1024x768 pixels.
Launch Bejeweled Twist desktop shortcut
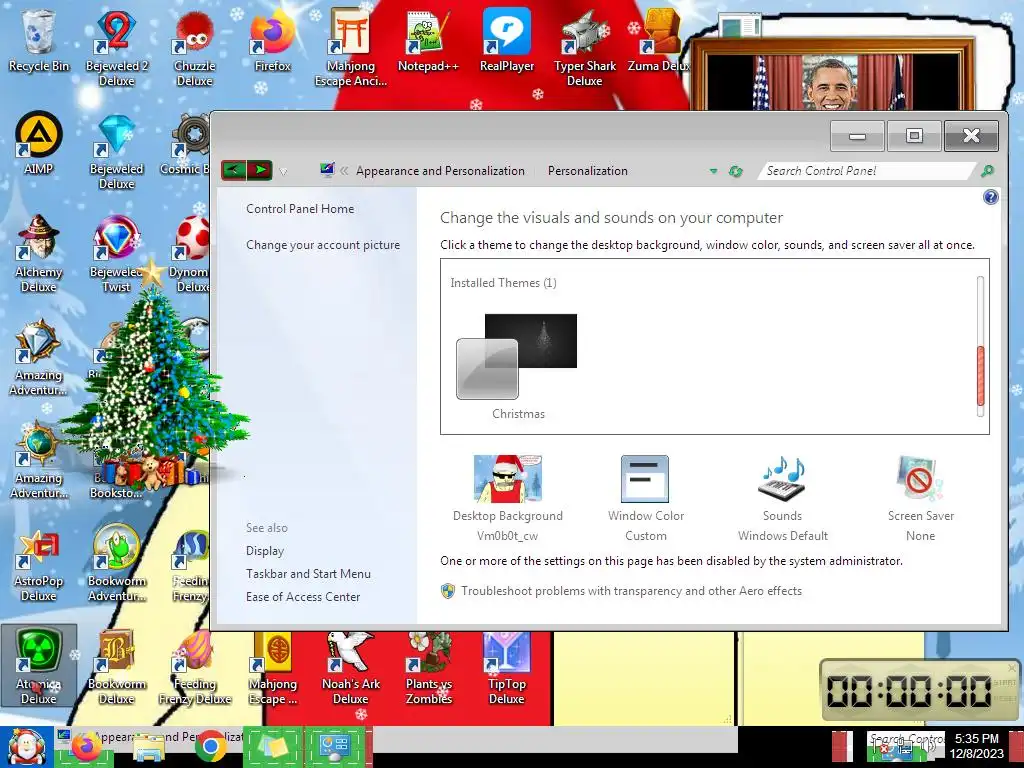pos(116,253)
